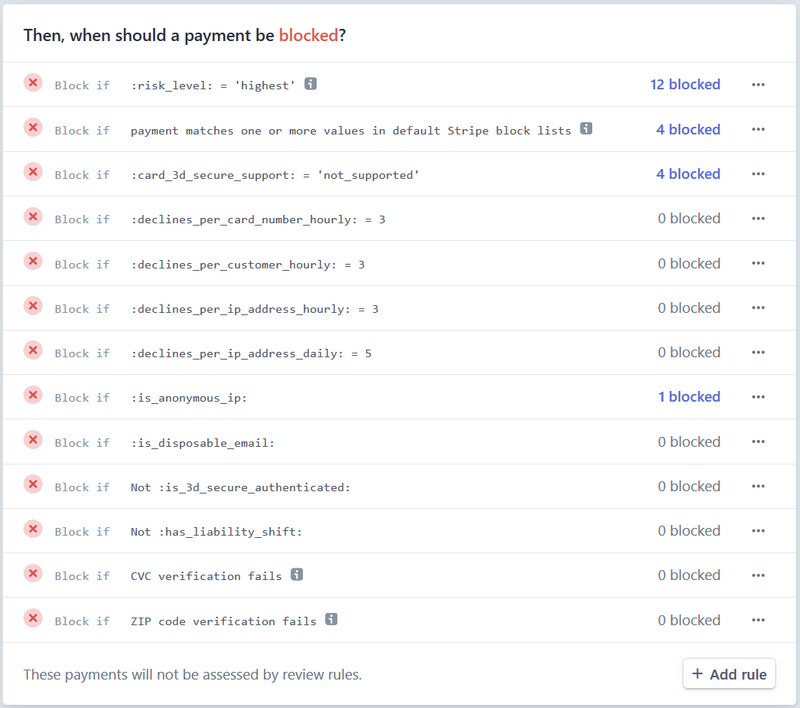This screenshot has height=708, width=800.
Task: Select the declines_per_ip_address_hourly rule text
Action: [x=255, y=309]
